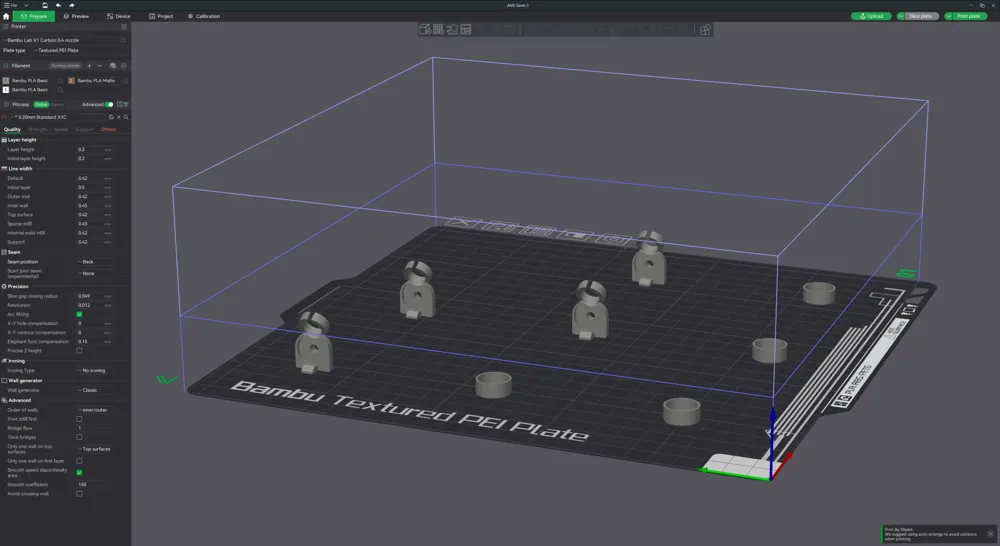This screenshot has width=1000, height=546.
Task: Open the printer preset dropdown
Action: (x=61, y=40)
